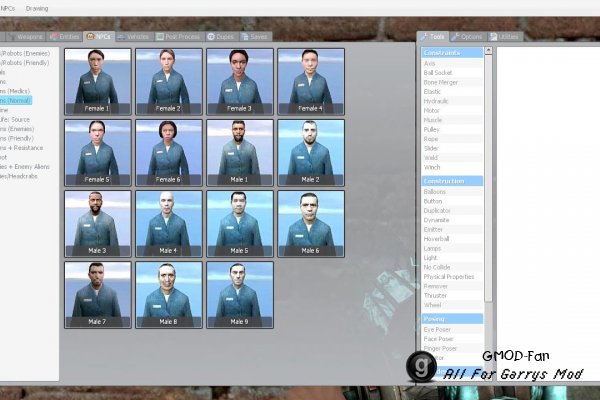
Task: Select the Muscle tool
Action: click(452, 120)
